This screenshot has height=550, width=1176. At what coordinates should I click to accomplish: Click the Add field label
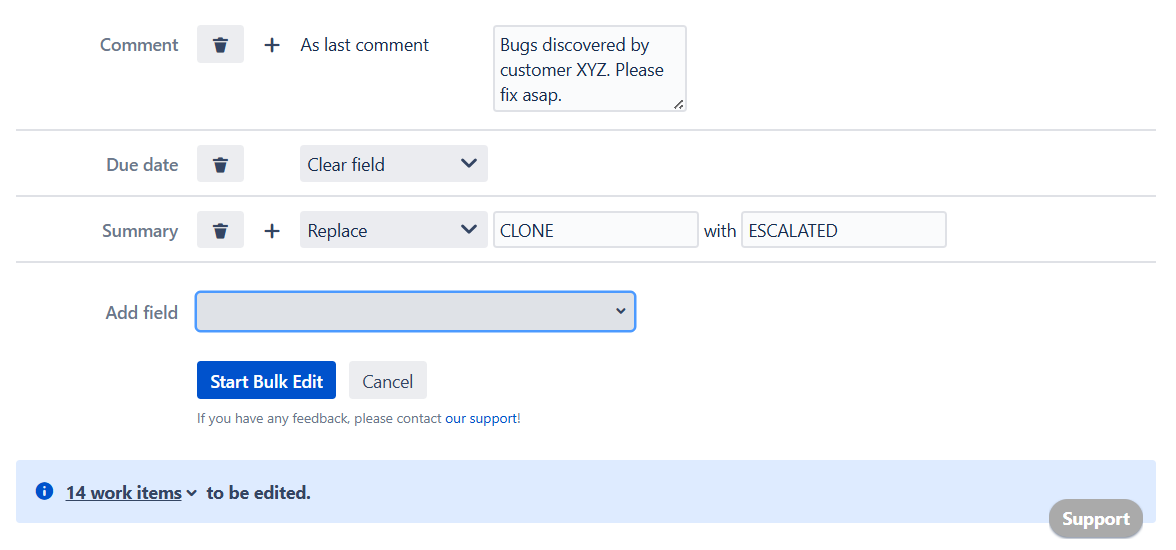tap(142, 313)
